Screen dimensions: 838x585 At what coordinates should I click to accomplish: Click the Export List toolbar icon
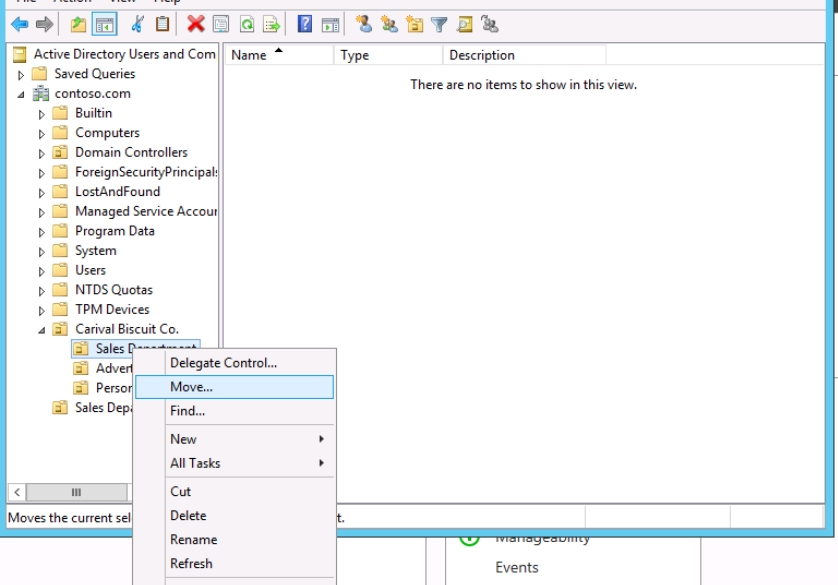[x=271, y=24]
